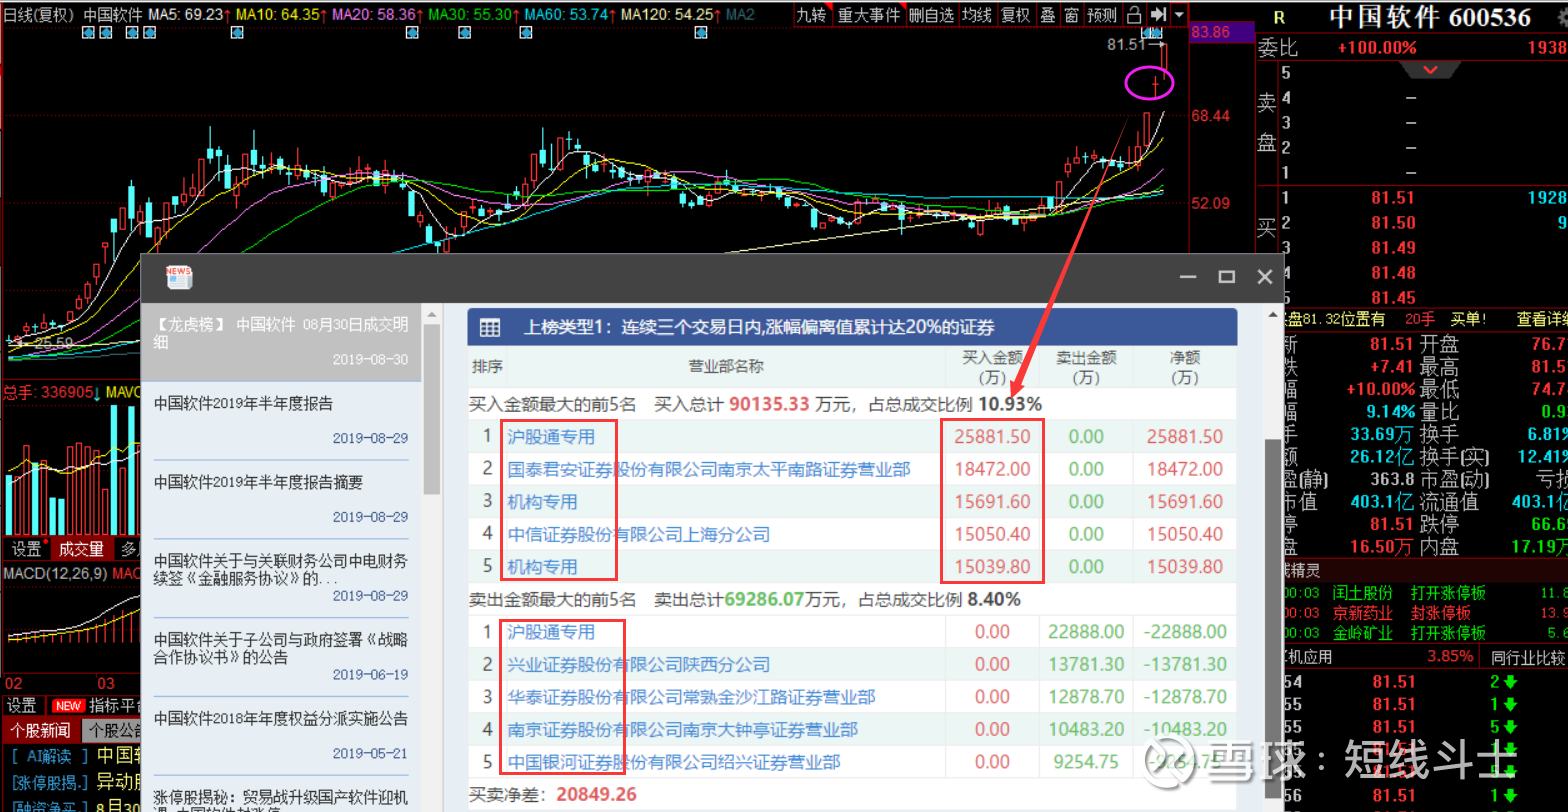Click news list vertical scrollbar thumb
Viewport: 1568px width, 812px height.
432,408
